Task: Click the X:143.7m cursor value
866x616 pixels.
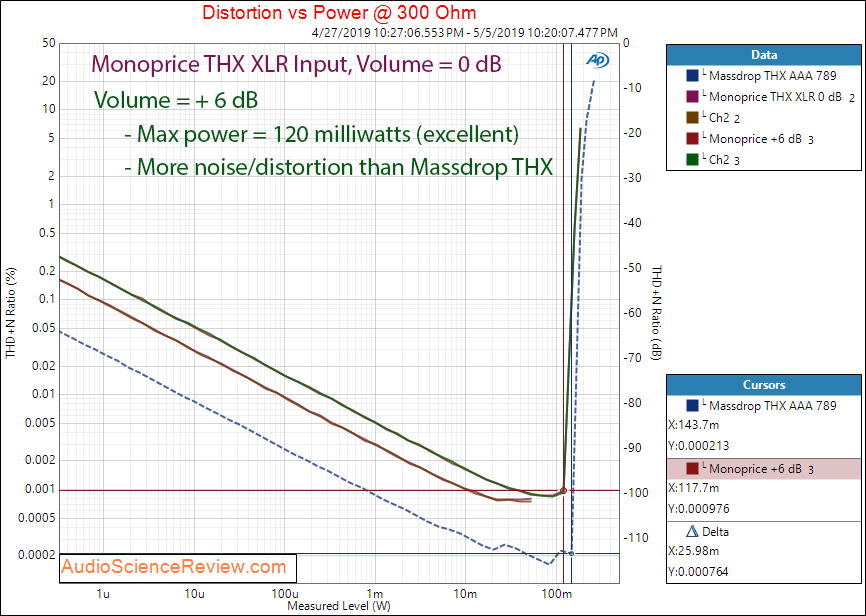Action: click(694, 425)
